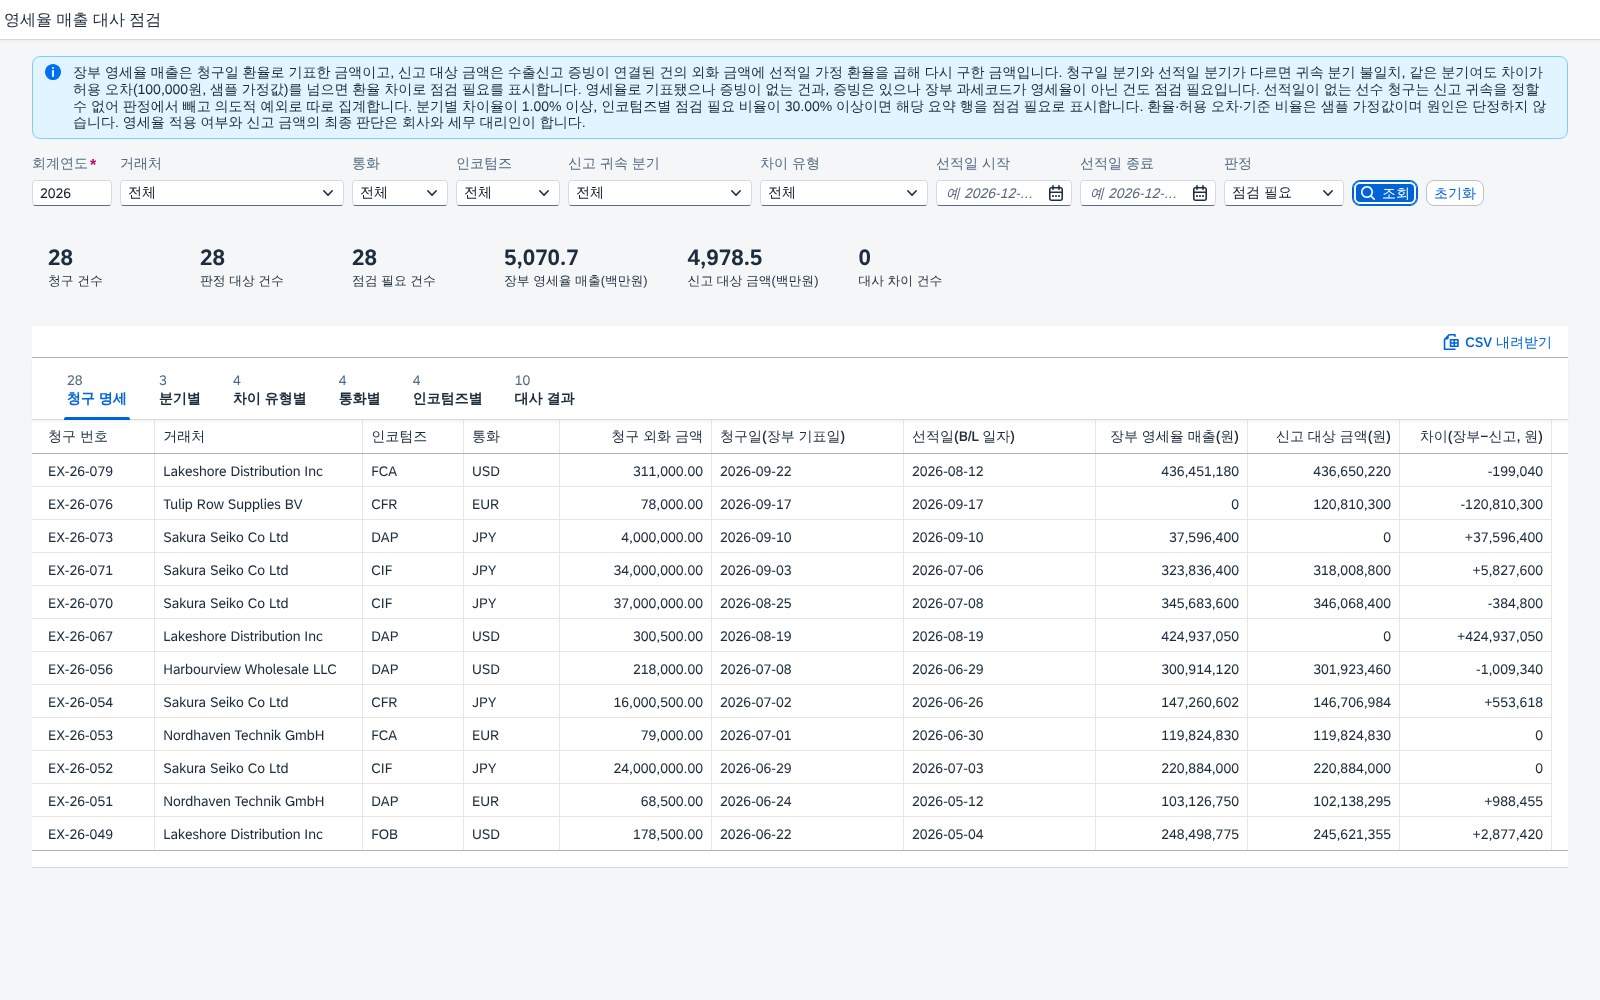The image size is (1600, 1000).
Task: Sort by 청구 외화 금액 column header
Action: pyautogui.click(x=635, y=437)
